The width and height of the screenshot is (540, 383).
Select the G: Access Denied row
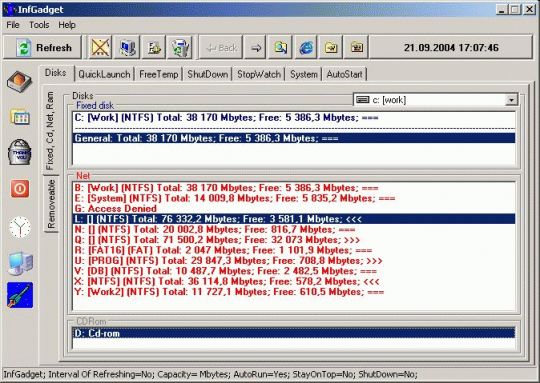click(294, 209)
